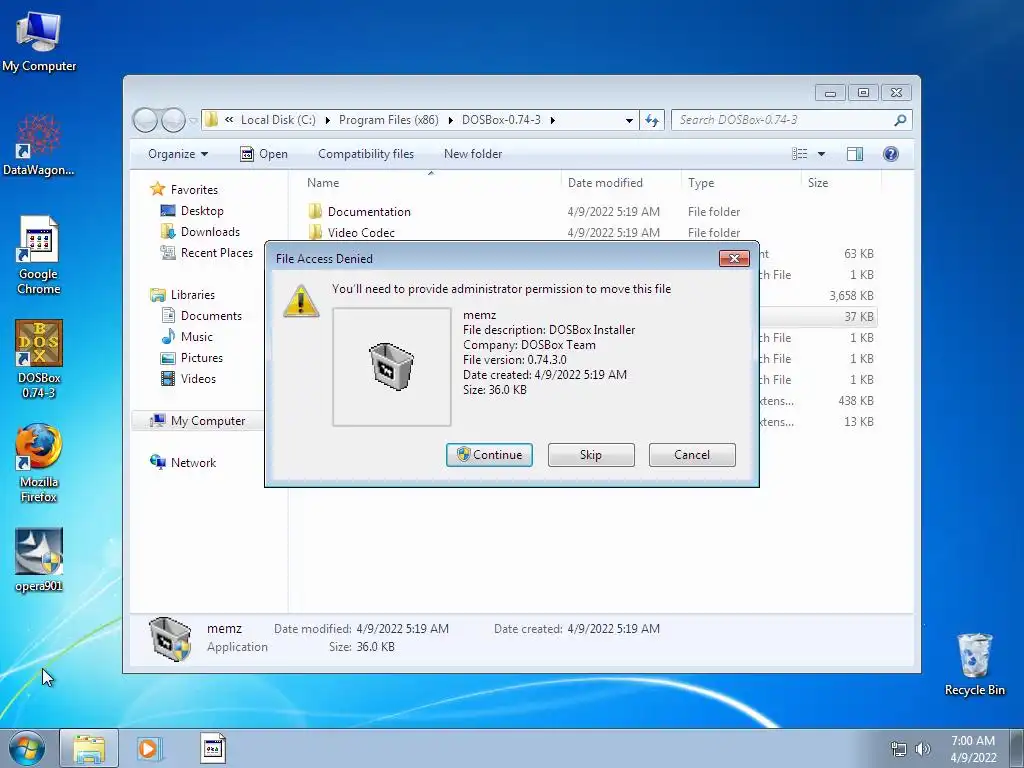Select the Video Codec folder
Screen dimensions: 1024x768
[351, 232]
